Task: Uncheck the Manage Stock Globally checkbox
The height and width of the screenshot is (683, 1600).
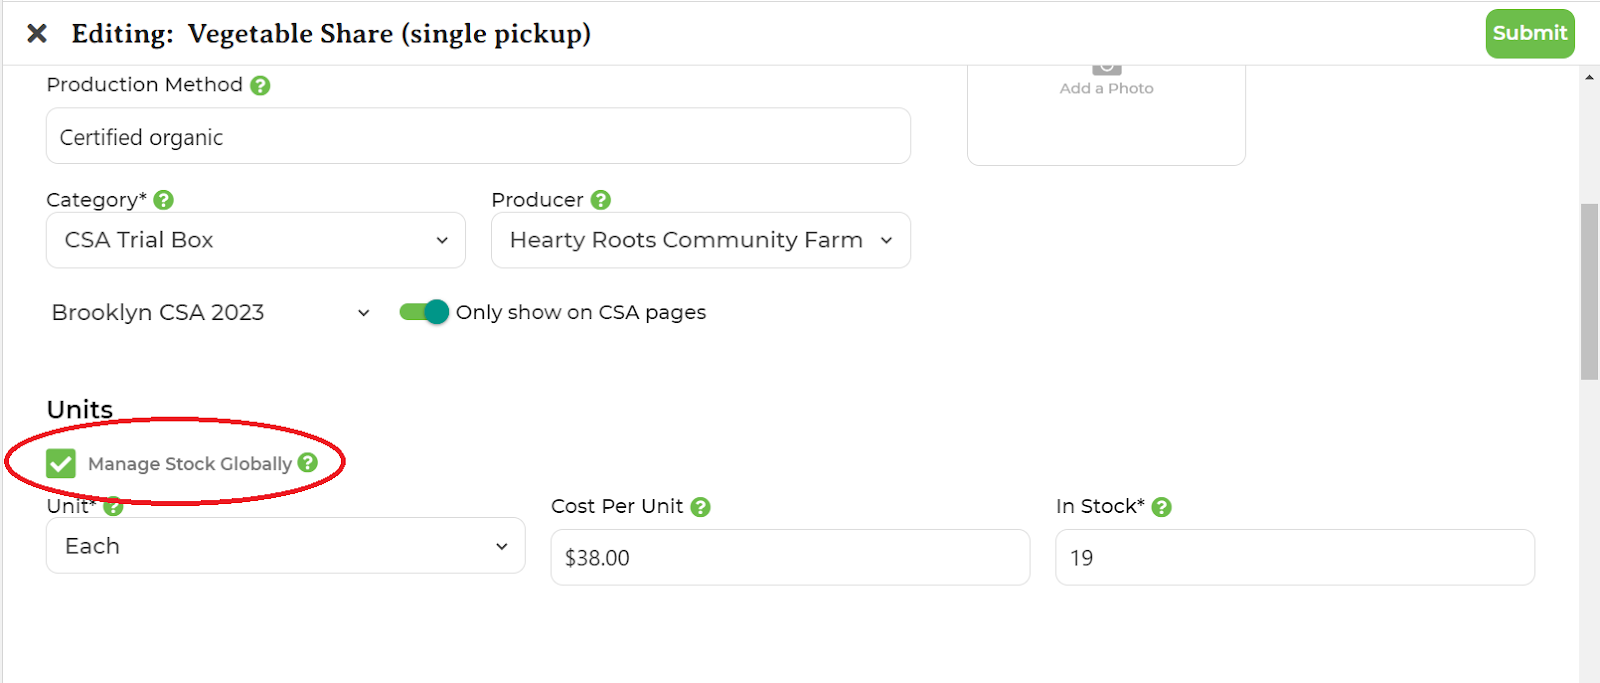Action: click(x=61, y=463)
